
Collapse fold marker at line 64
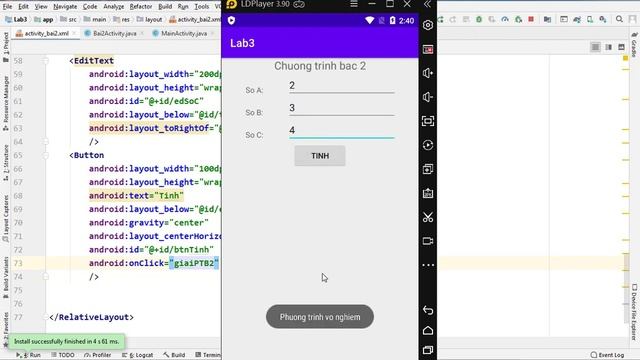click(46, 142)
